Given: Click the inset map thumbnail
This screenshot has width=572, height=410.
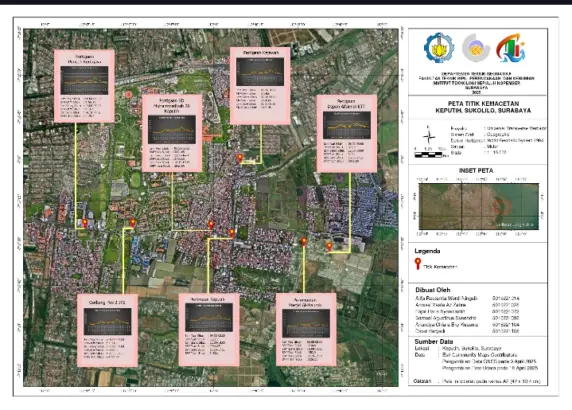Looking at the screenshot, I should (x=479, y=206).
